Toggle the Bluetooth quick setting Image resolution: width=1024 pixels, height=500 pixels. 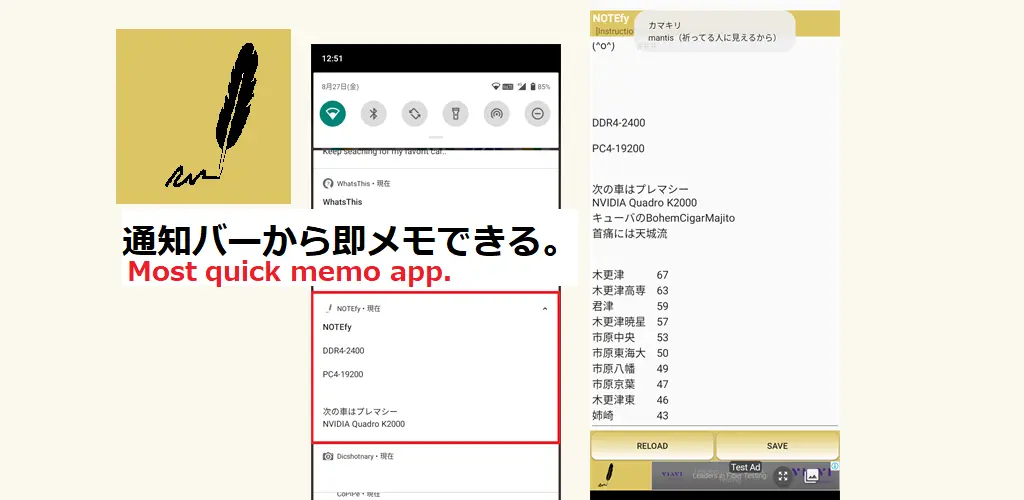[x=374, y=114]
